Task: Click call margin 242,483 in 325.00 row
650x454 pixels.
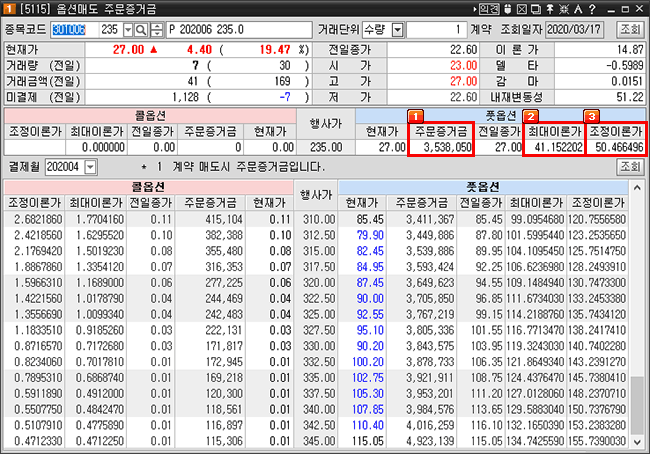Action: 224,314
